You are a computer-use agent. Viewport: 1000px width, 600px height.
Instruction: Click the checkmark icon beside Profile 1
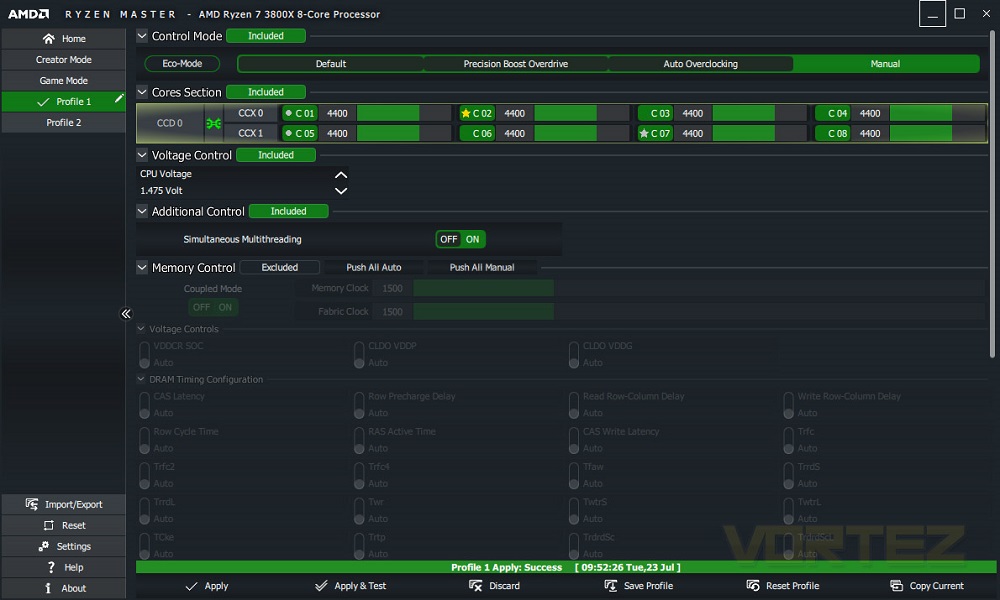point(43,102)
